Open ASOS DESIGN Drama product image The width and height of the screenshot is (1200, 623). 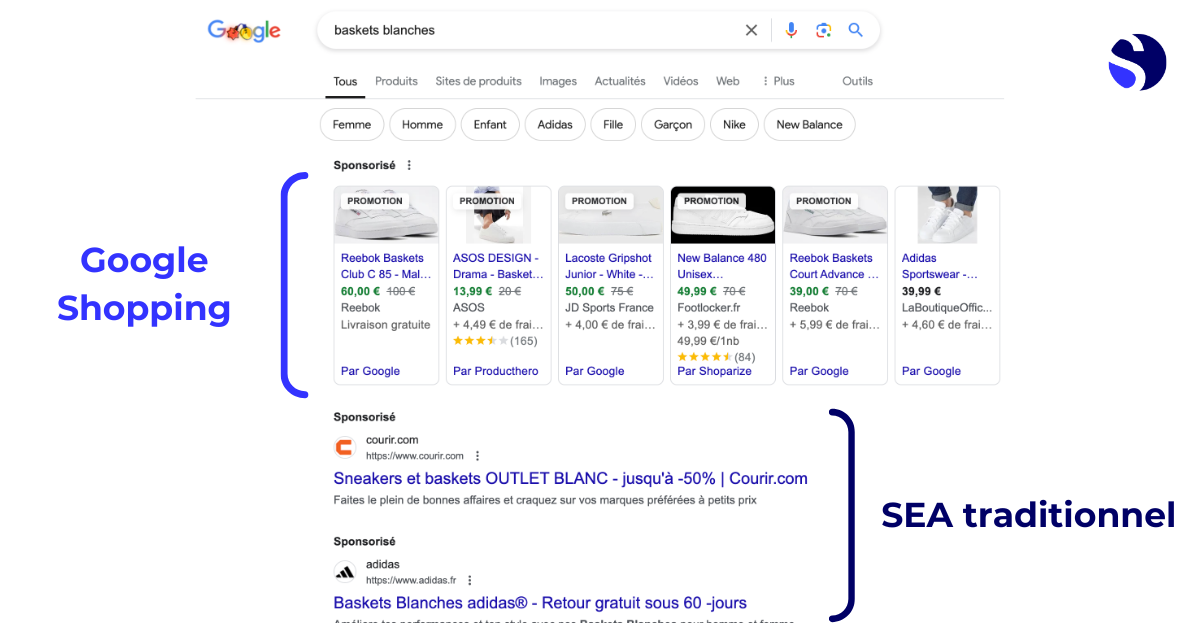498,215
